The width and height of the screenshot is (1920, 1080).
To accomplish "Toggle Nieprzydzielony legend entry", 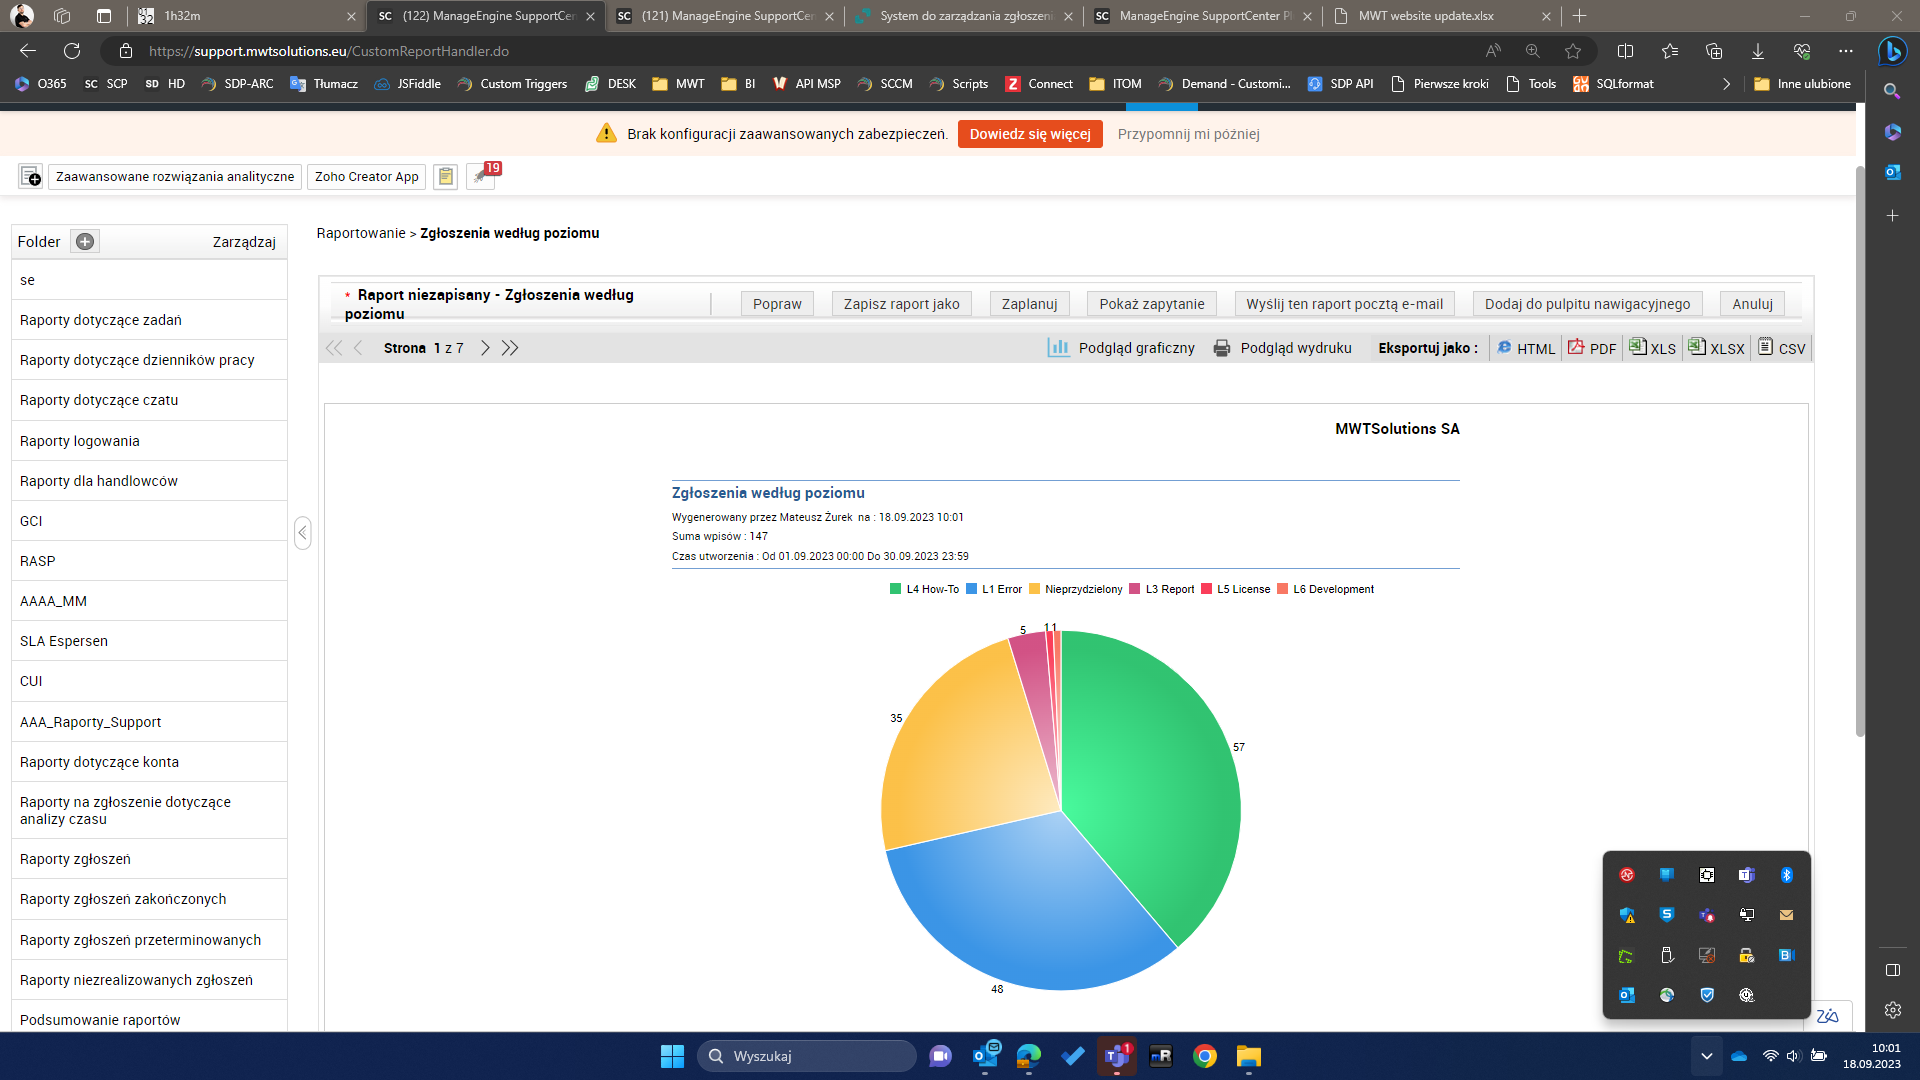I will 1076,589.
